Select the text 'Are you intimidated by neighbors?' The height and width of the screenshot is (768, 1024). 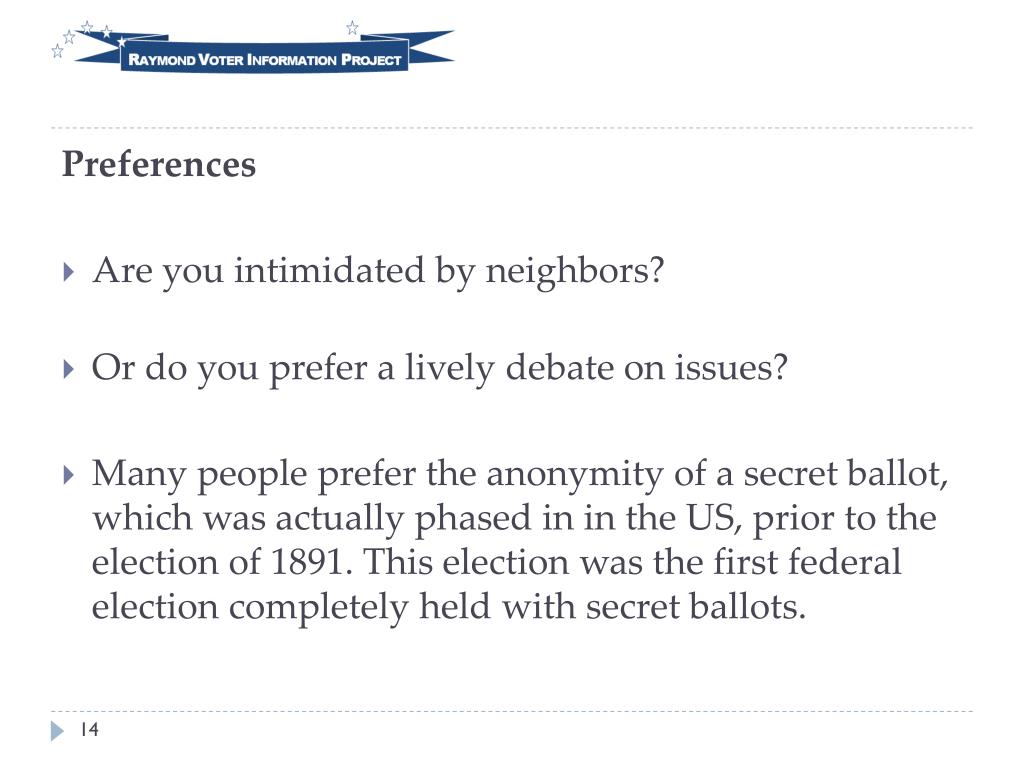click(378, 271)
